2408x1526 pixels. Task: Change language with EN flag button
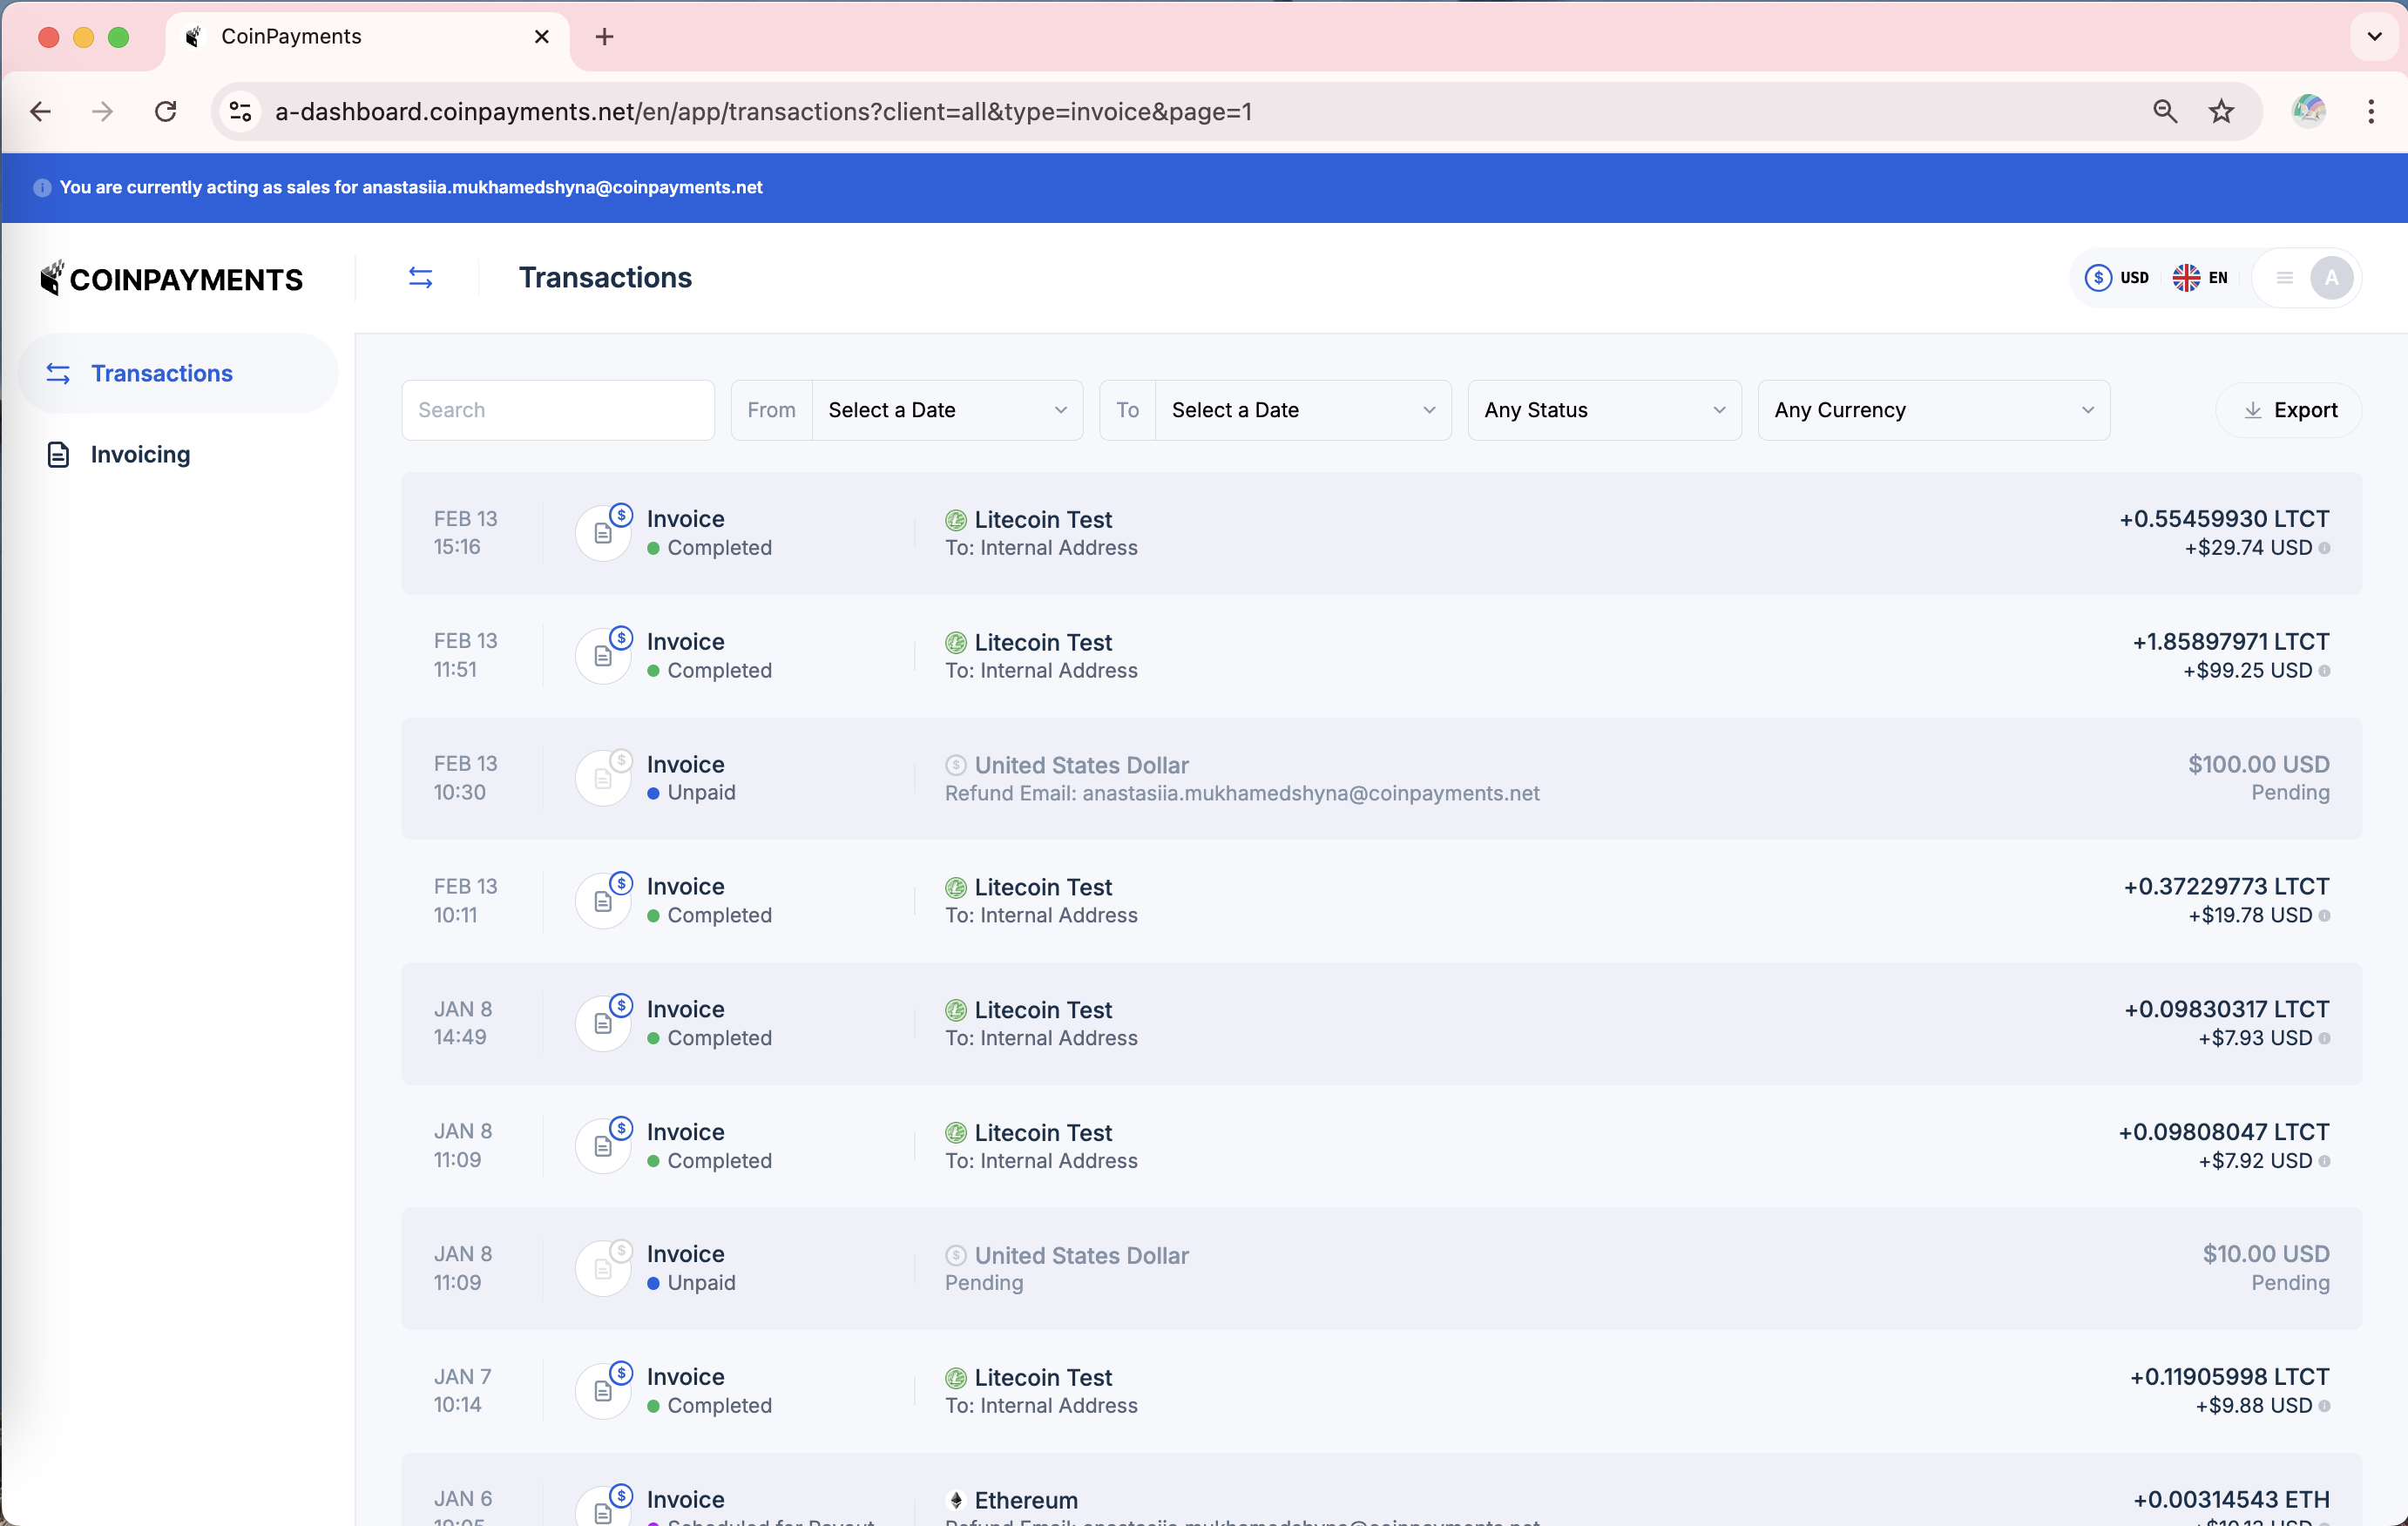coord(2200,278)
